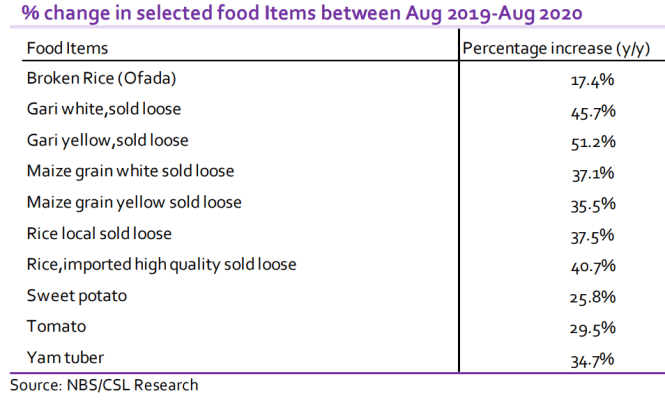Click the Maize grain white sold loose label
The width and height of the screenshot is (665, 400).
130,171
